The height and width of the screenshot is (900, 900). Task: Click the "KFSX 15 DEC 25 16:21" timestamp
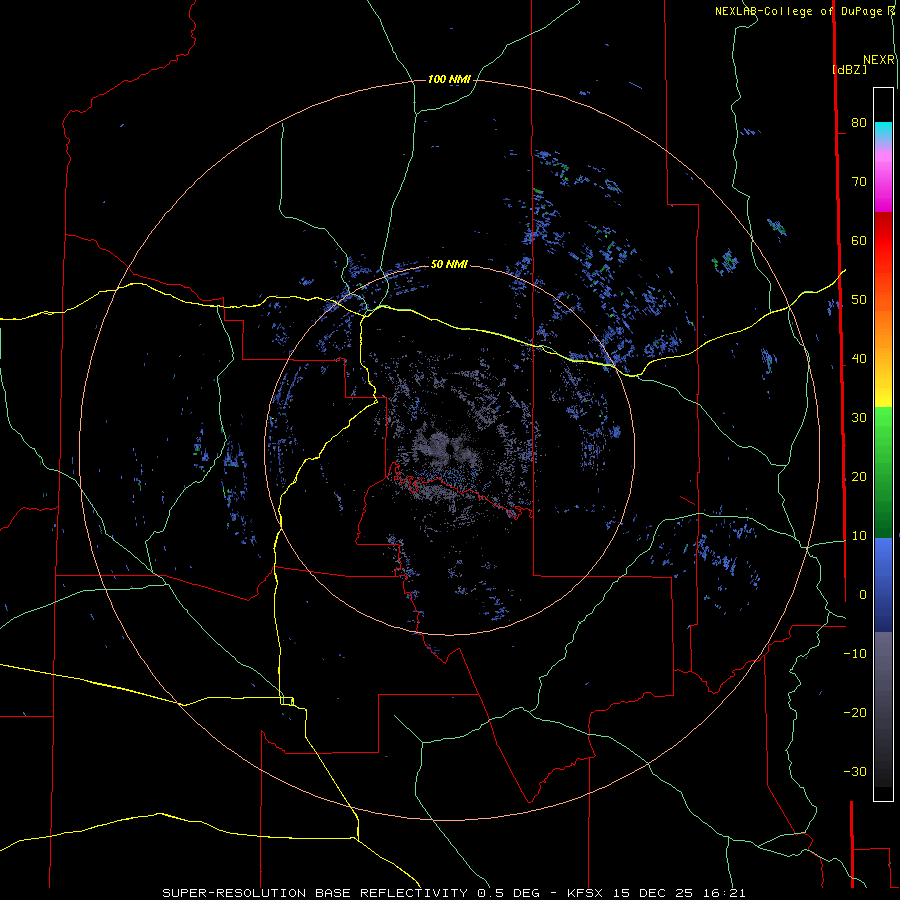(656, 893)
